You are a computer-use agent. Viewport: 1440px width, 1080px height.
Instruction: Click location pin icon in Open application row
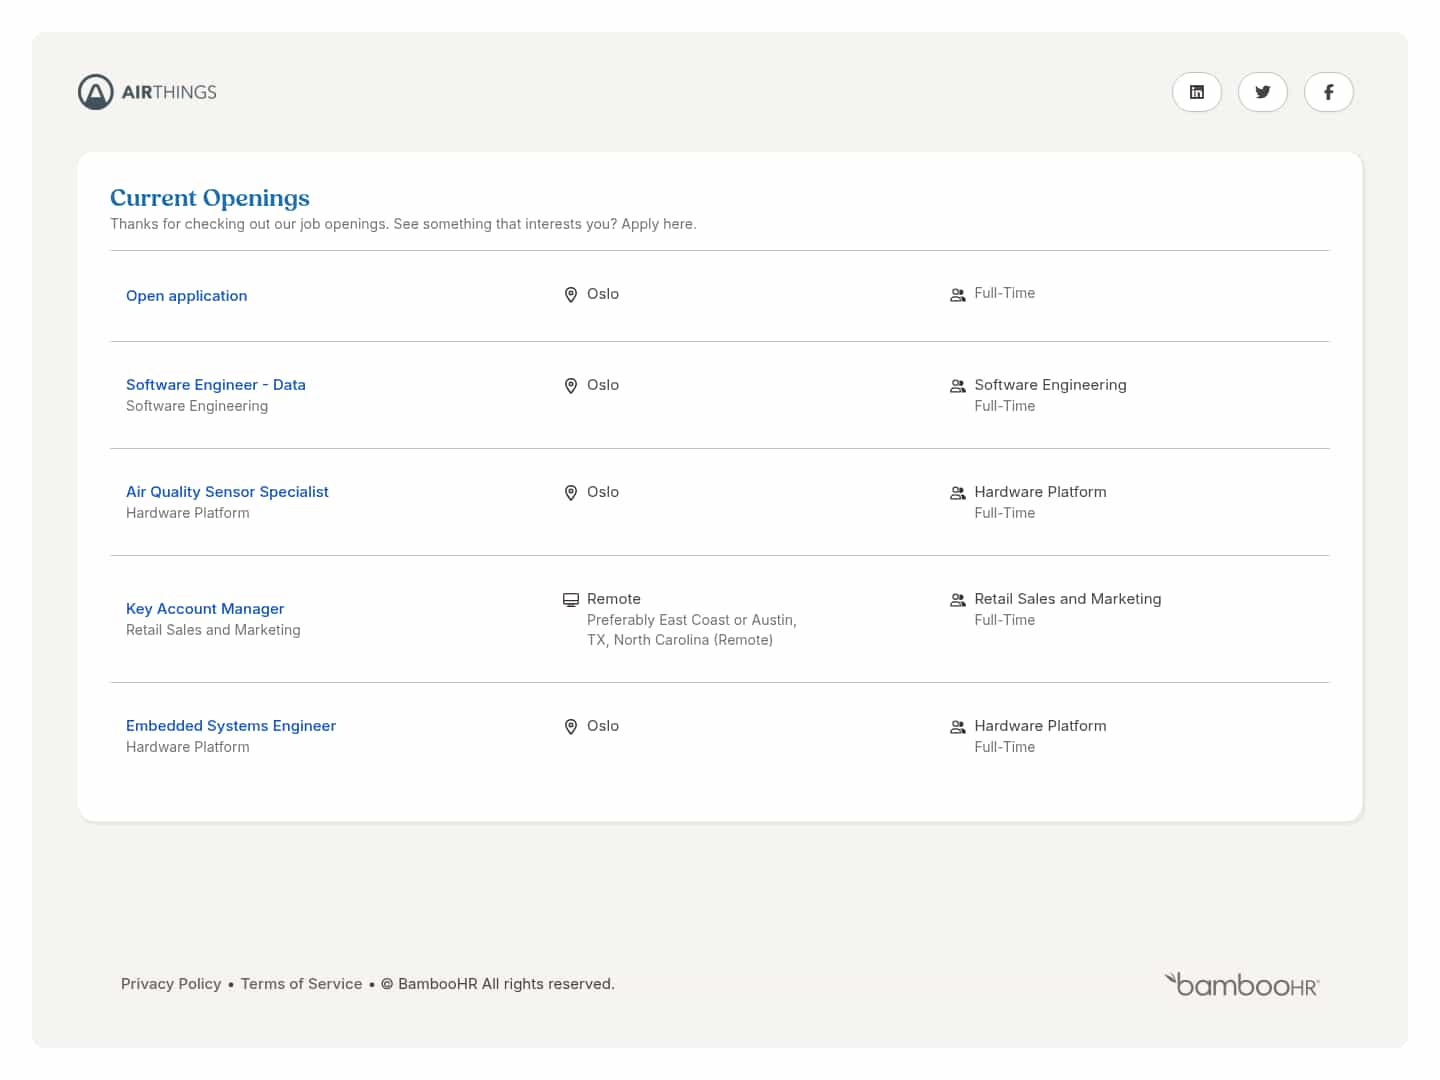571,295
